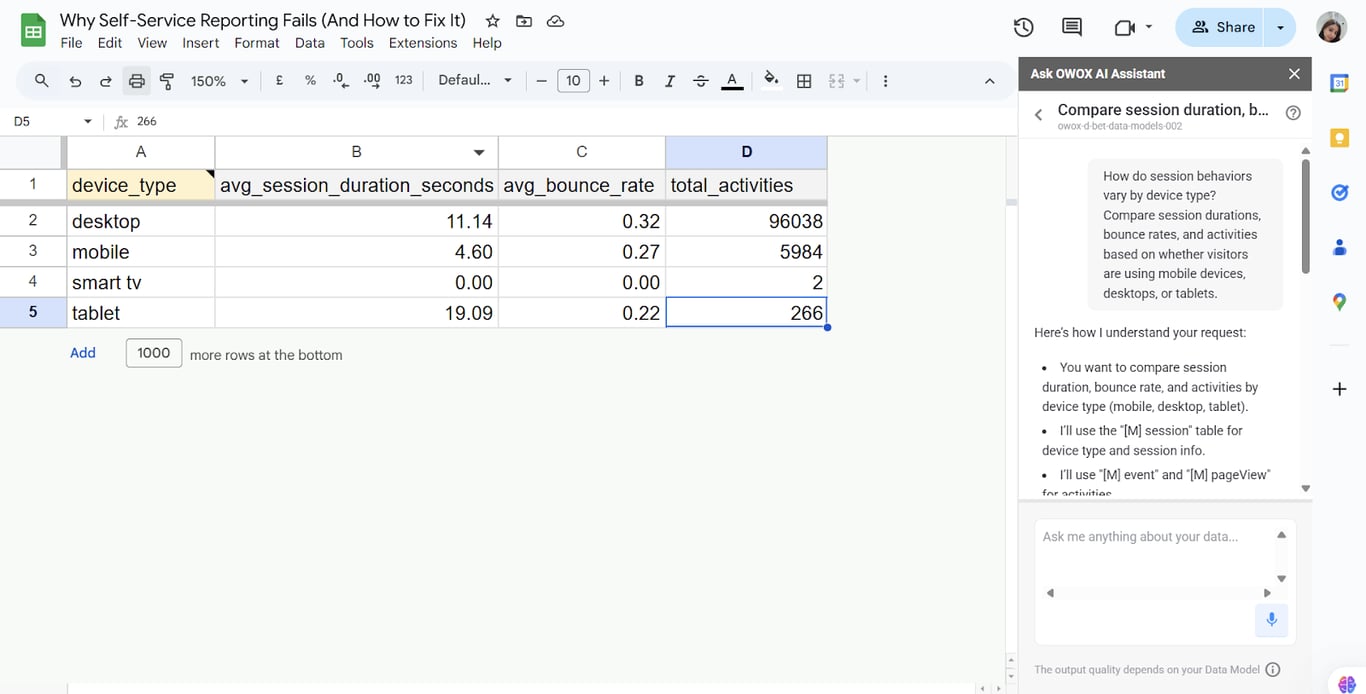Screen dimensions: 1366x694
Task: Click Add to add more rows
Action: (83, 353)
